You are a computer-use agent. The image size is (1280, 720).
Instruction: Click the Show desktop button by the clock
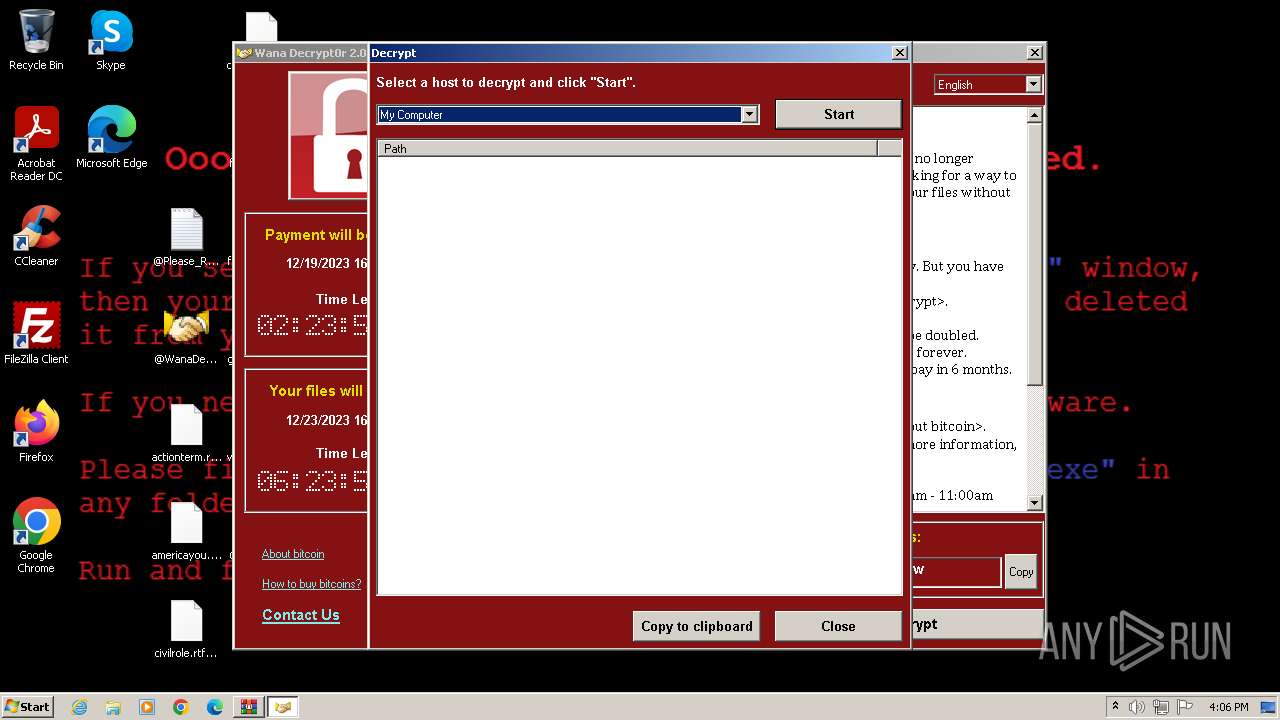coord(1269,707)
